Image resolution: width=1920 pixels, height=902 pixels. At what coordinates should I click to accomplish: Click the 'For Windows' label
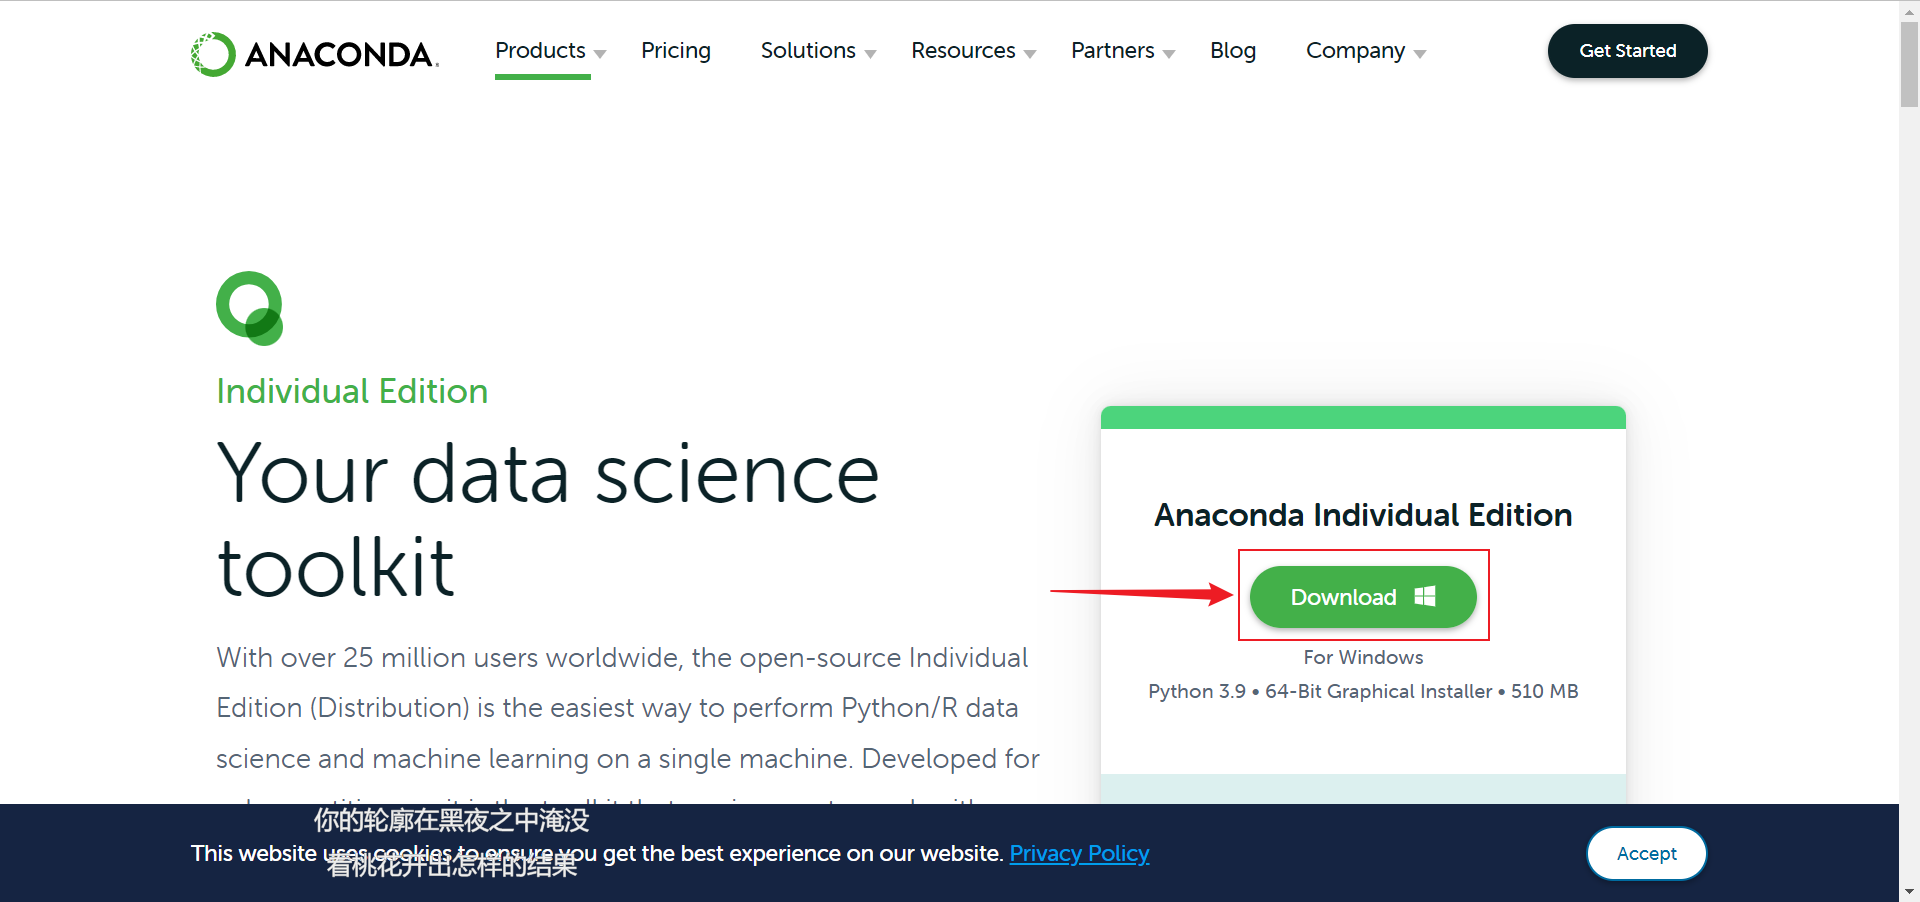(1363, 657)
